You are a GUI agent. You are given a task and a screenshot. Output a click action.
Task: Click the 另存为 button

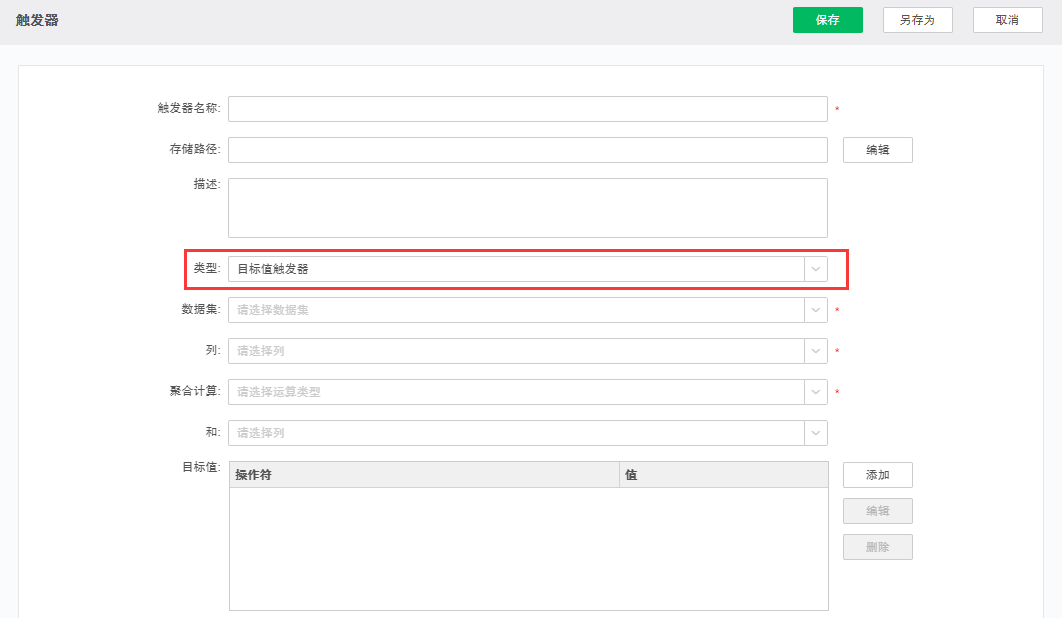click(917, 19)
